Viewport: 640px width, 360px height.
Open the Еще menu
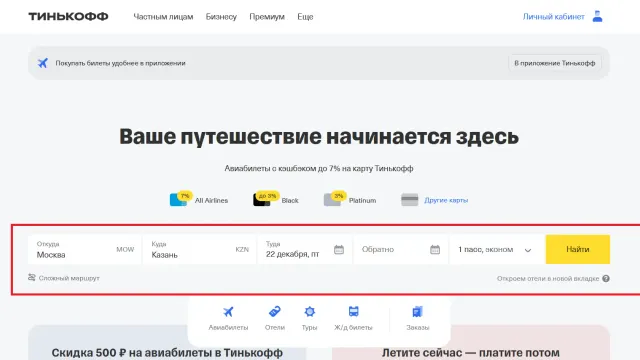coord(305,17)
